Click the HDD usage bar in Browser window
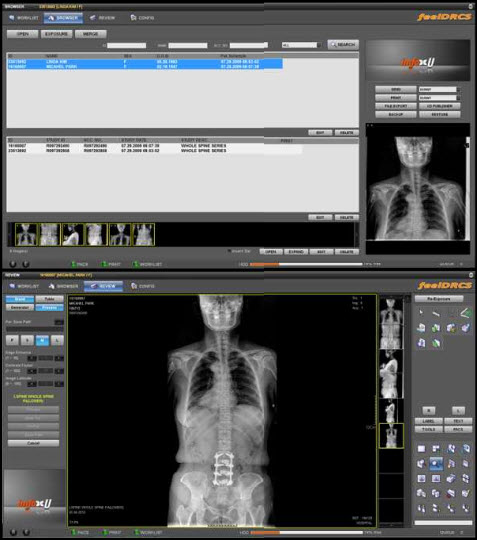477x540 pixels. pos(306,264)
